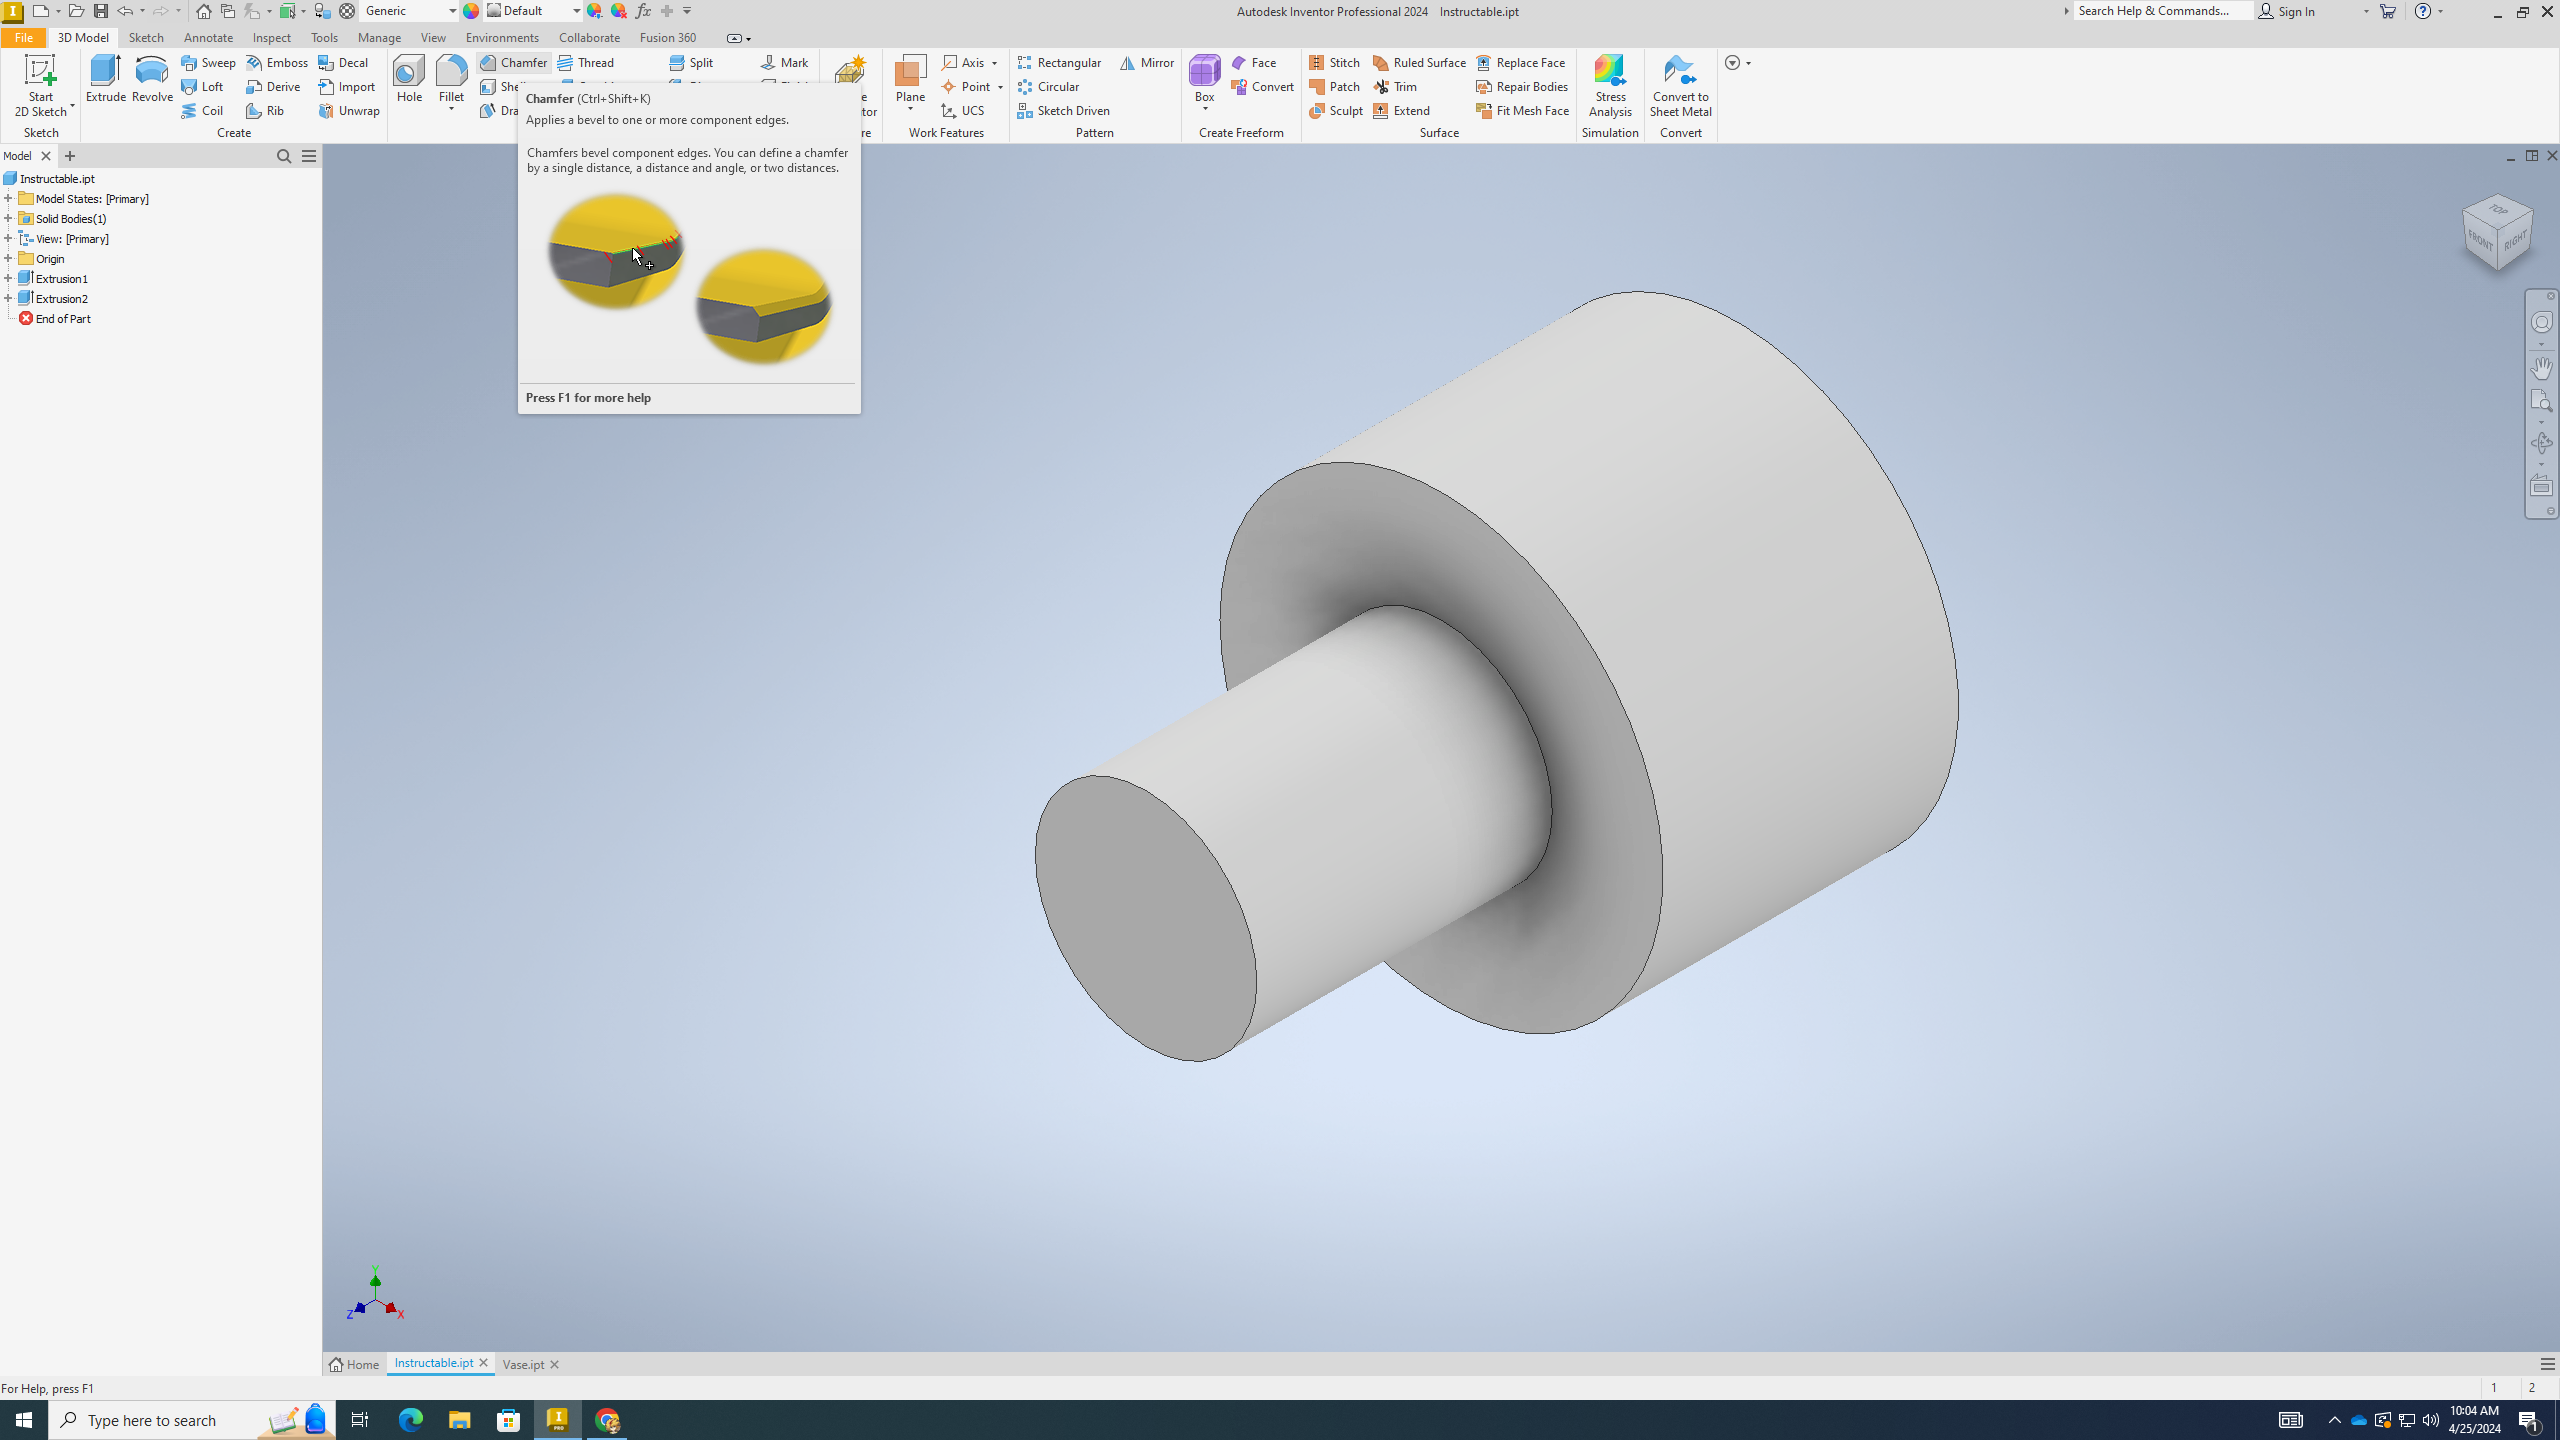2560x1440 pixels.
Task: Choose the Sweep feature tool
Action: point(208,62)
